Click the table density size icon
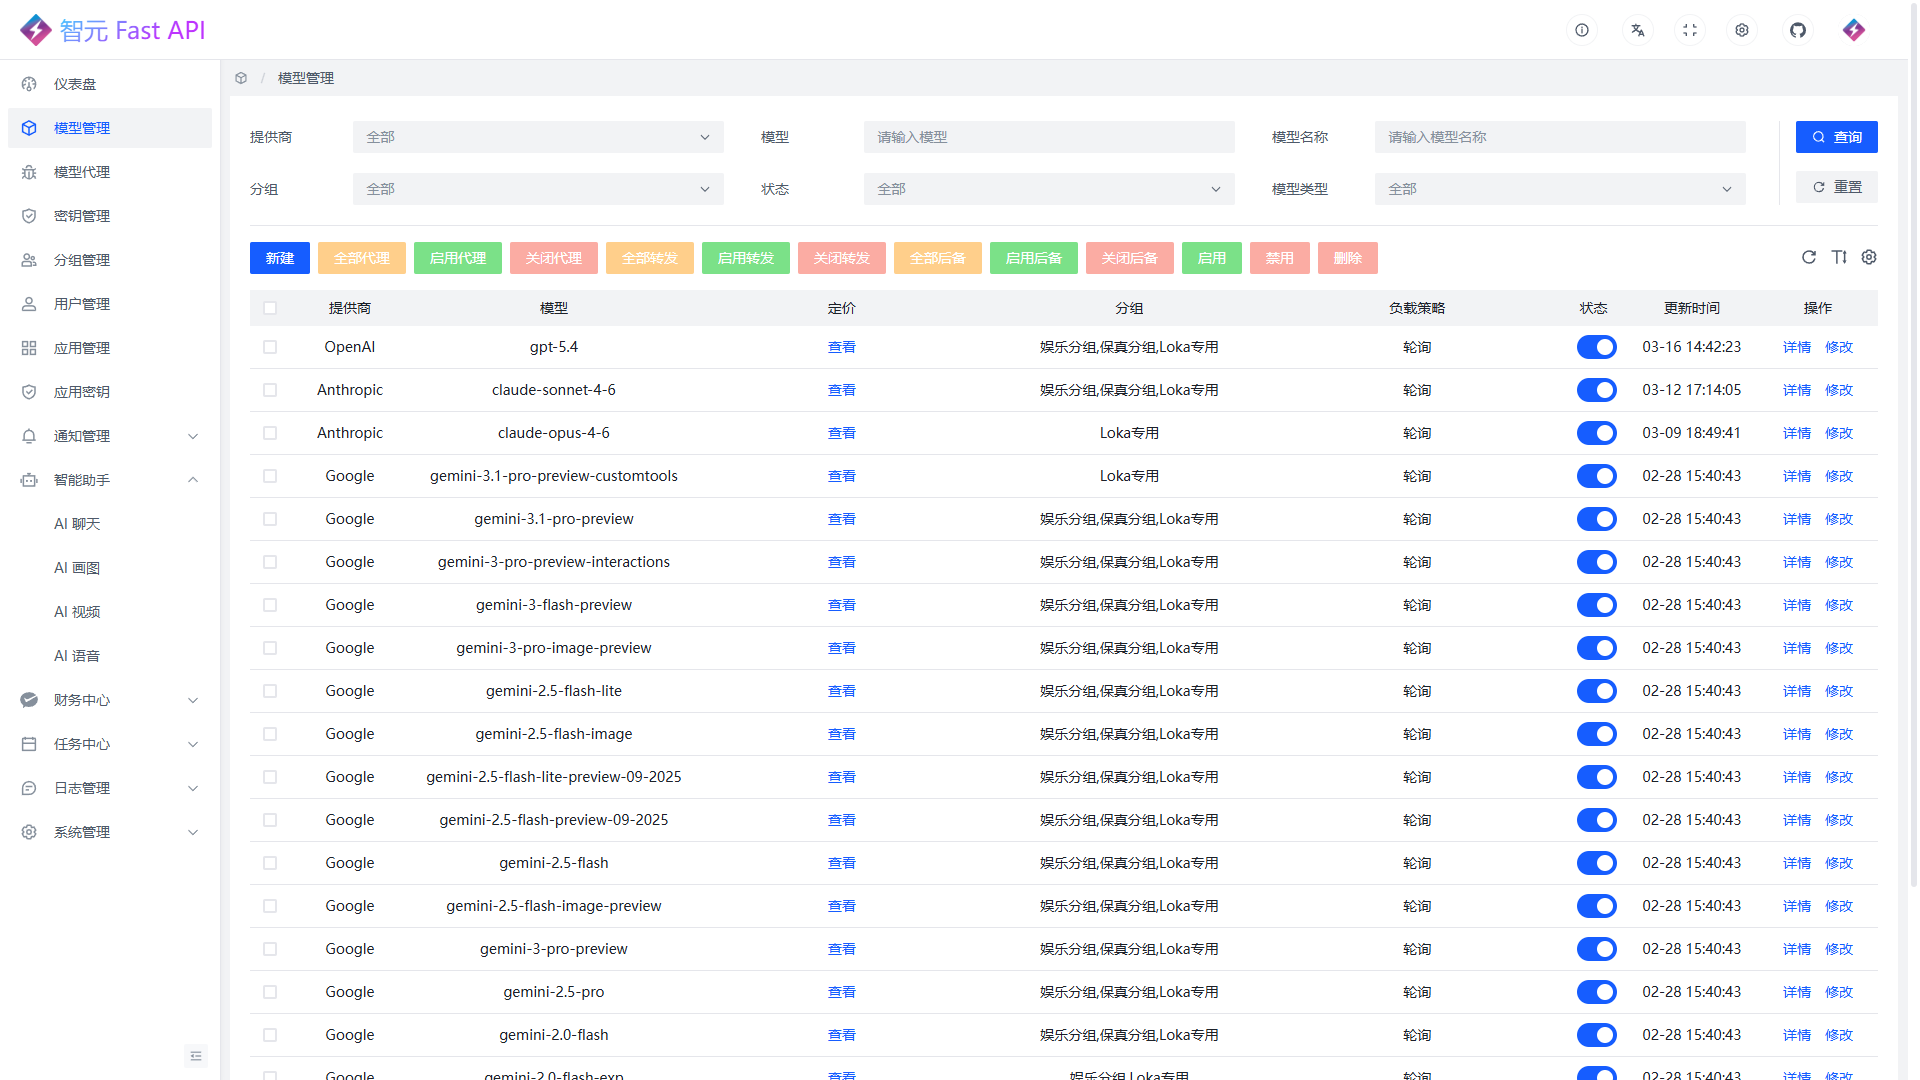 (x=1838, y=257)
